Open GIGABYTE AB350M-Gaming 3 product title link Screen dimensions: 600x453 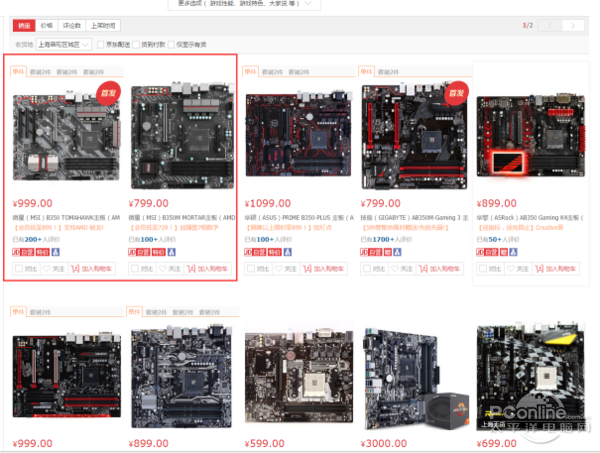pos(414,218)
